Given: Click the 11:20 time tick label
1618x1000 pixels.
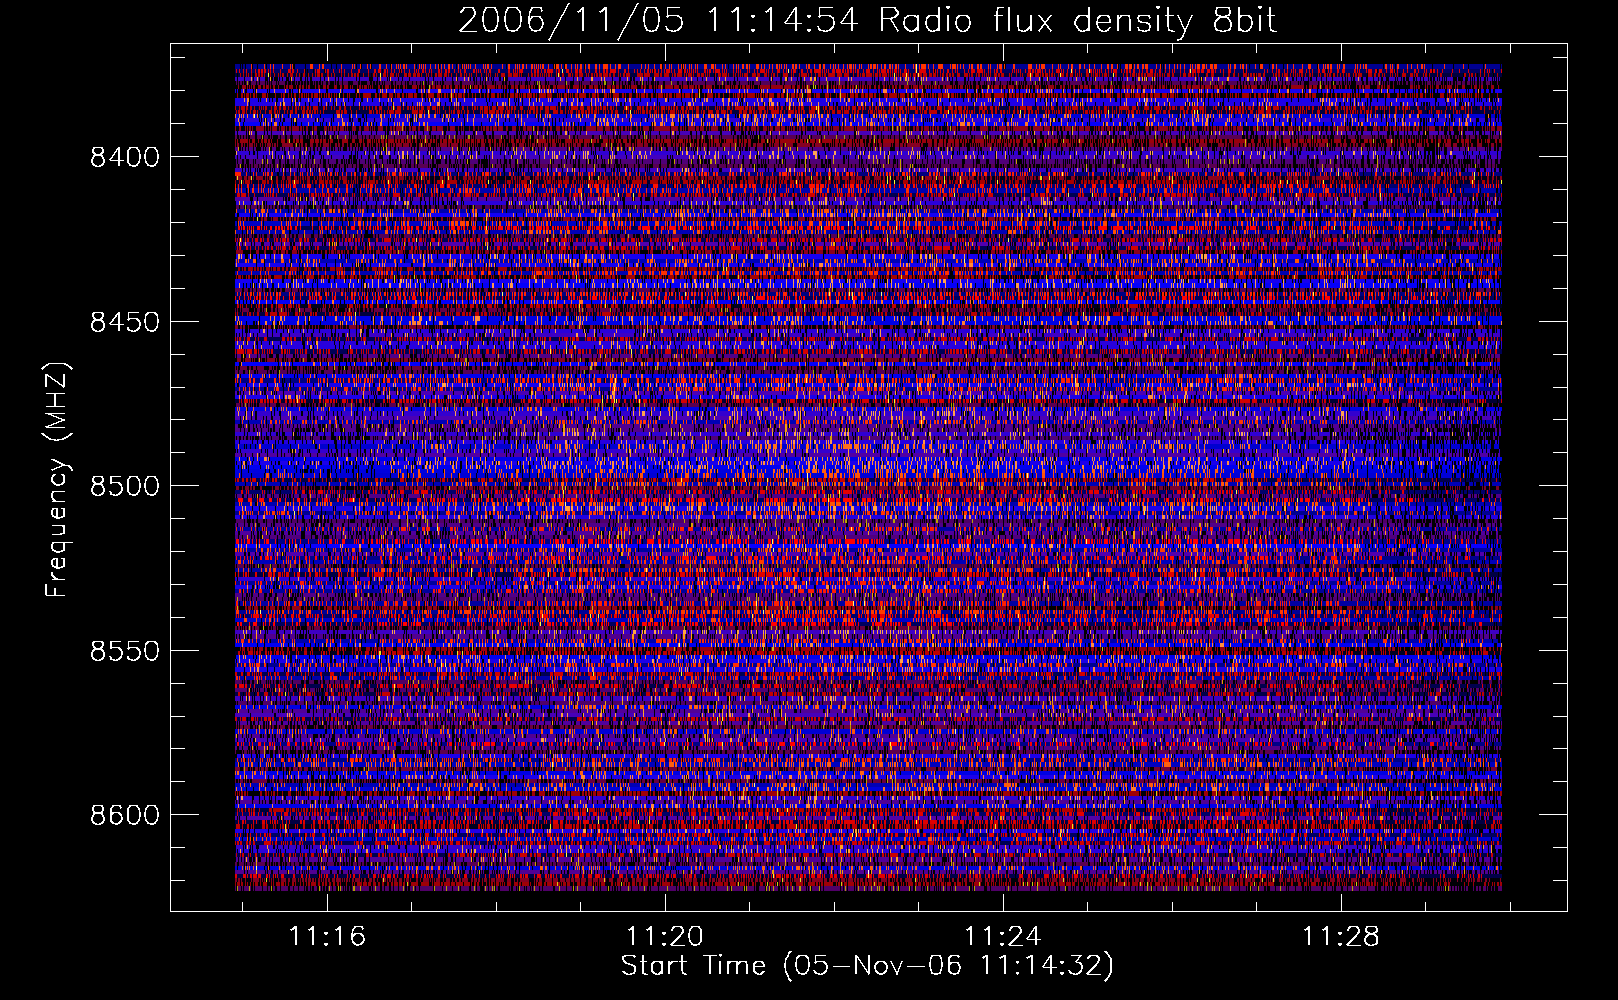Looking at the screenshot, I should (x=665, y=936).
